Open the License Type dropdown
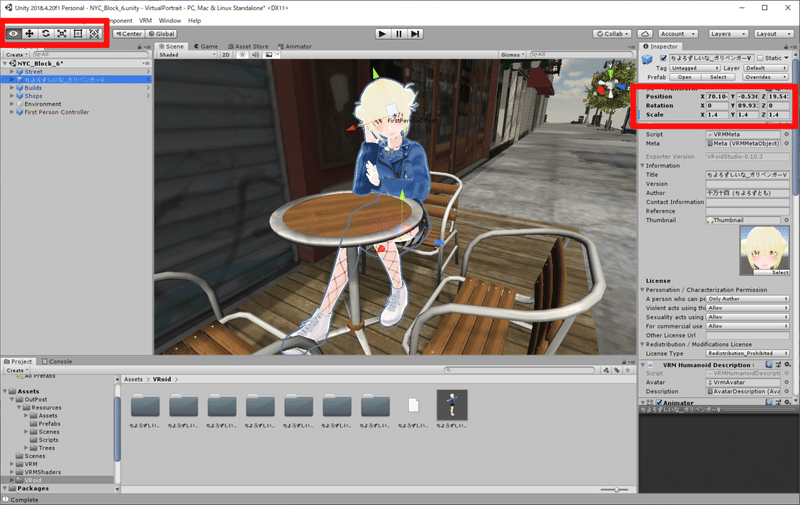 [747, 354]
